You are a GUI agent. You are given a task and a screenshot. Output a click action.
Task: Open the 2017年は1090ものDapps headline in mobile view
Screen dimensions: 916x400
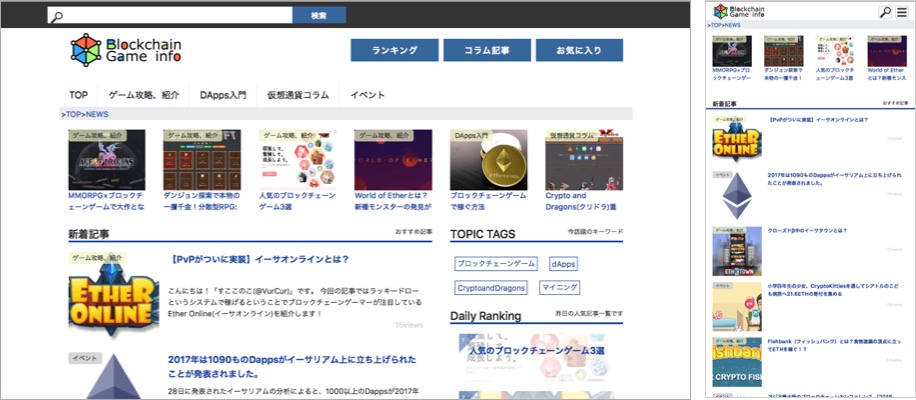pos(836,178)
